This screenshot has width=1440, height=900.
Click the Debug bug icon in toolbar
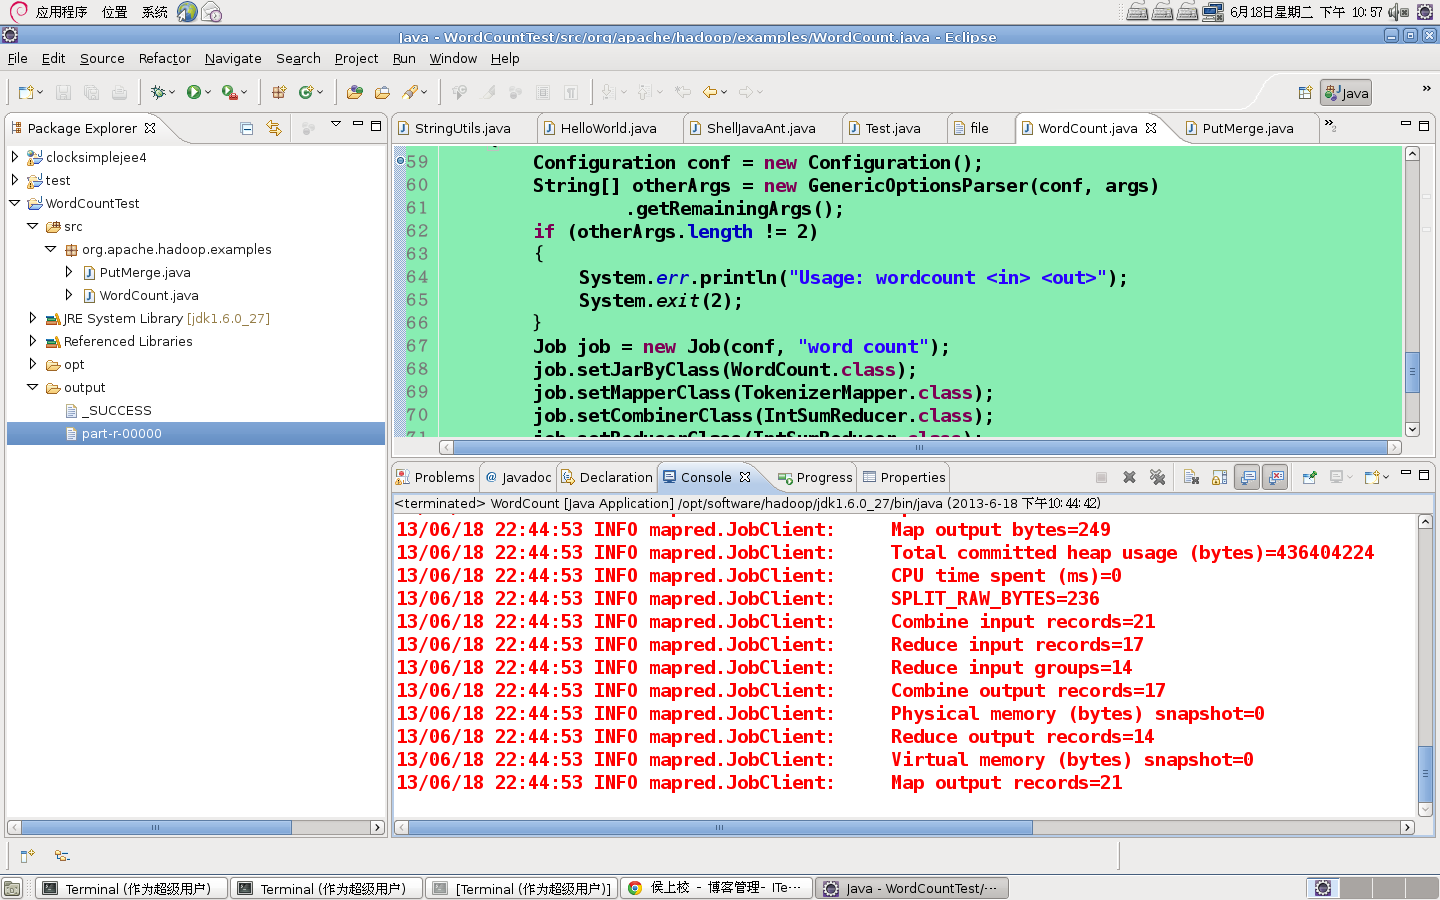tap(157, 92)
